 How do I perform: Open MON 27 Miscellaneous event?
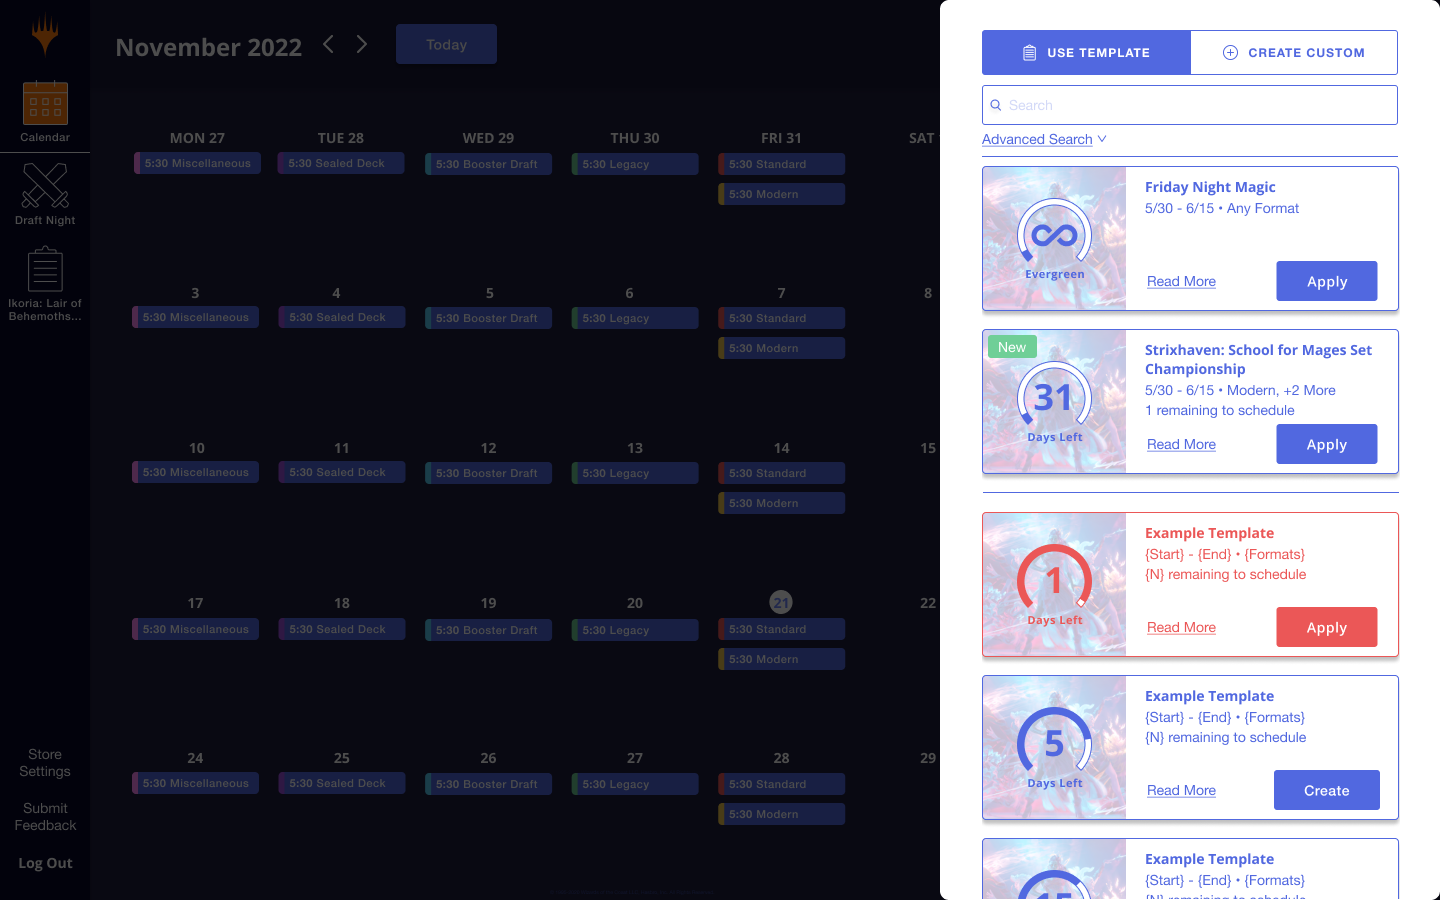pyautogui.click(x=197, y=163)
